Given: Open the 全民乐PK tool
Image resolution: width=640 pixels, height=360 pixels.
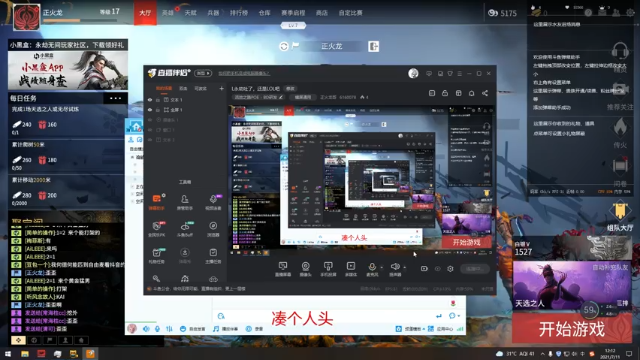Looking at the screenshot, I should click(x=157, y=229).
